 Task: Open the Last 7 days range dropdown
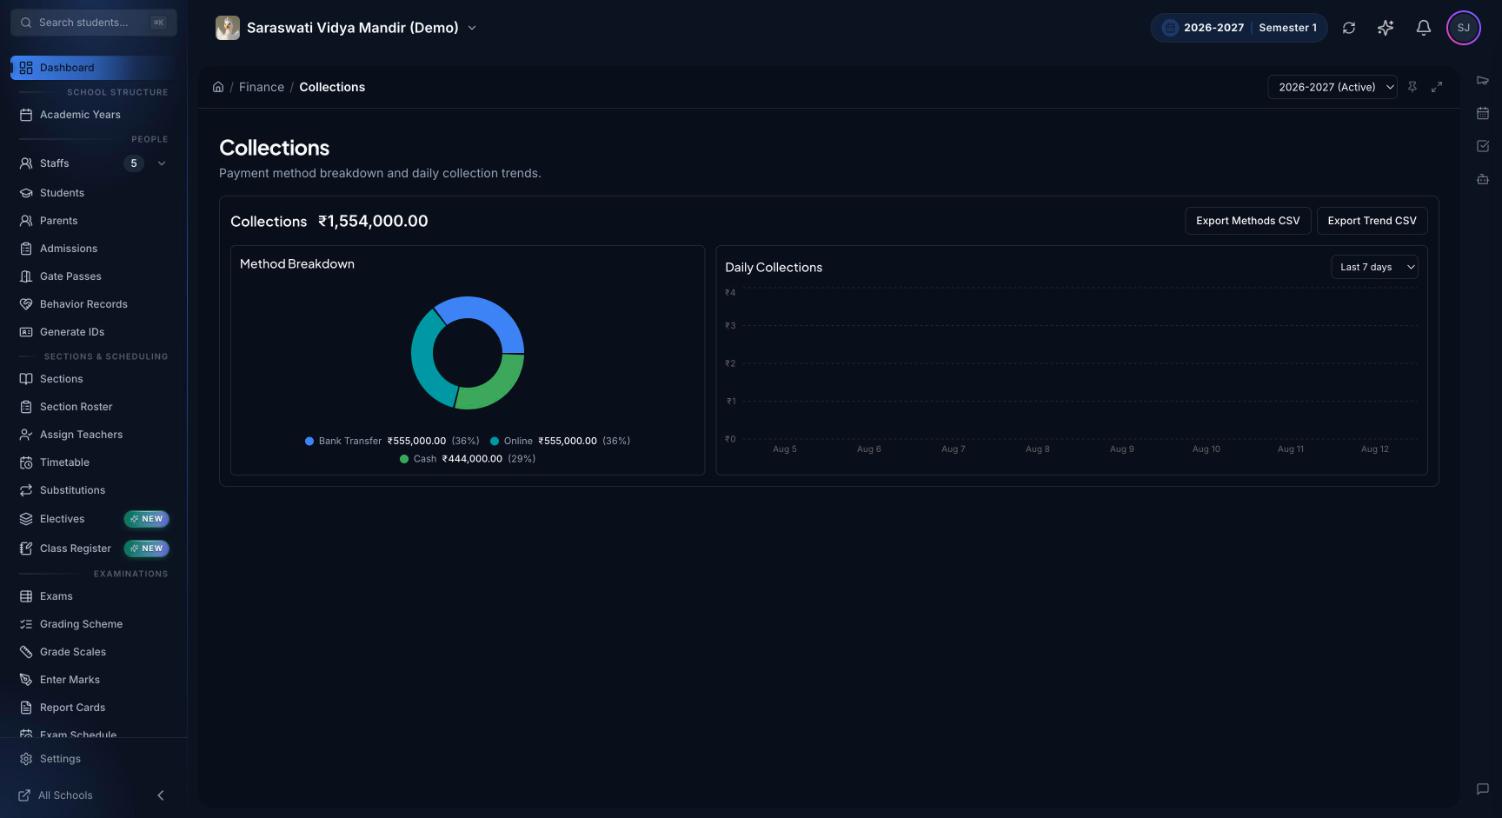[1374, 267]
